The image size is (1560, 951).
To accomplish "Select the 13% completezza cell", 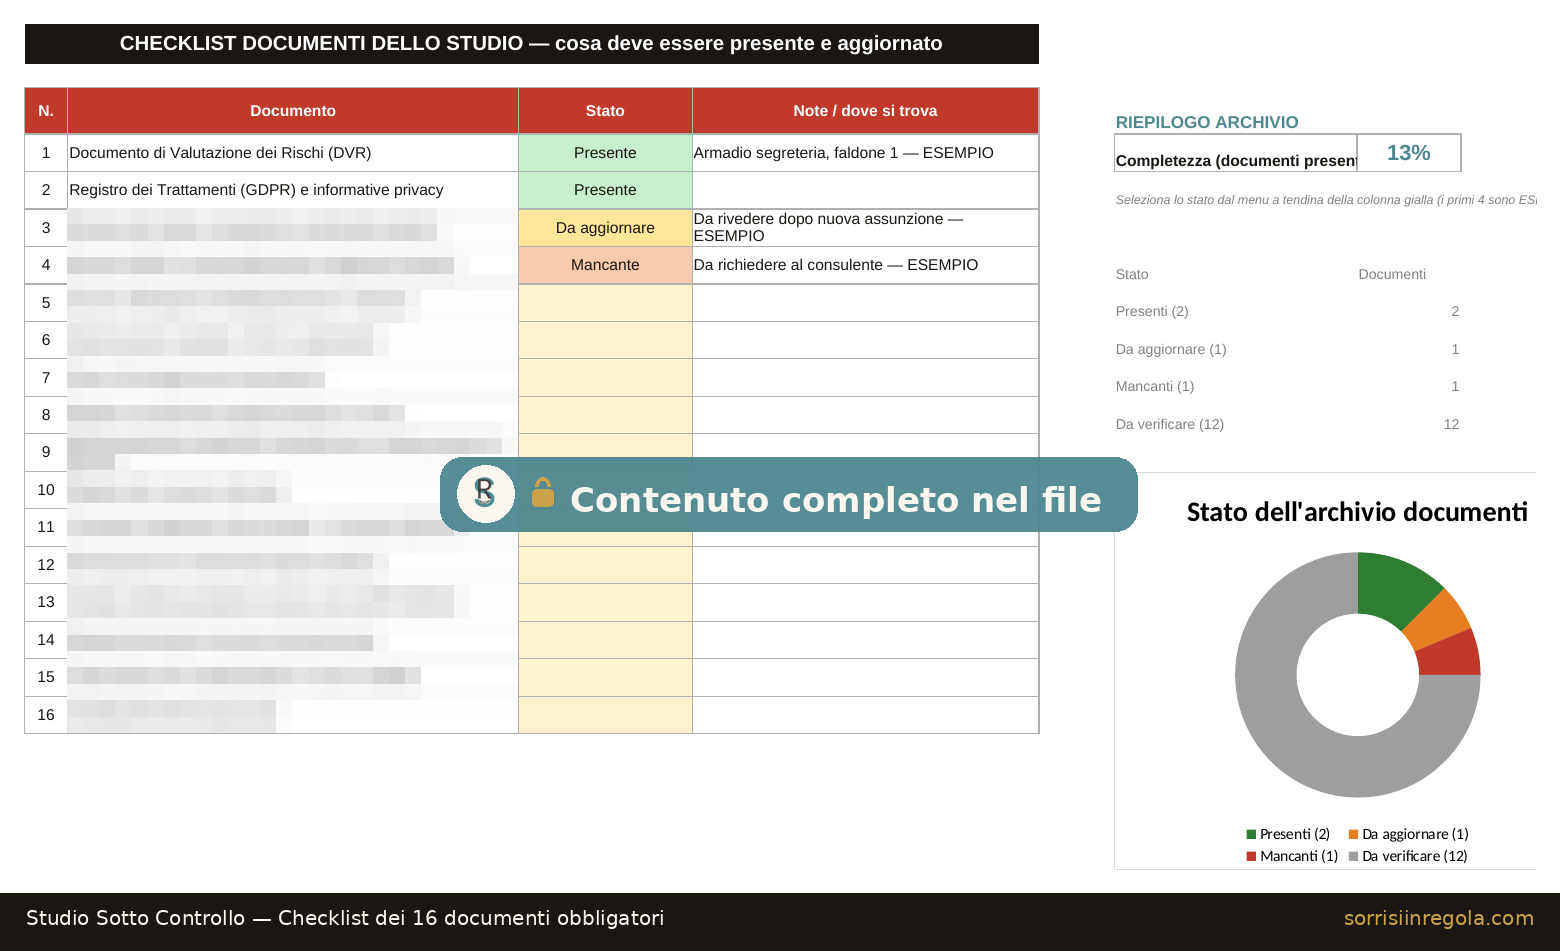I will point(1408,153).
